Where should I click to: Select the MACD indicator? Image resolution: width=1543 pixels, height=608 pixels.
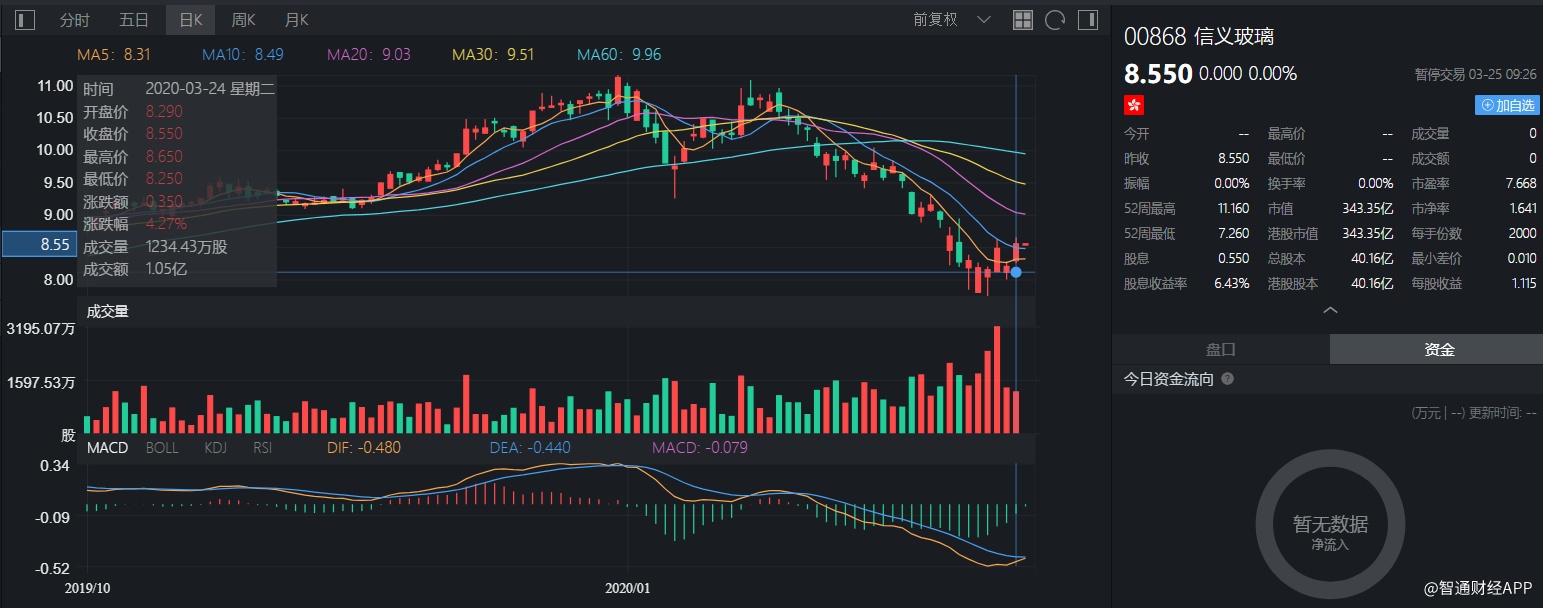[107, 447]
